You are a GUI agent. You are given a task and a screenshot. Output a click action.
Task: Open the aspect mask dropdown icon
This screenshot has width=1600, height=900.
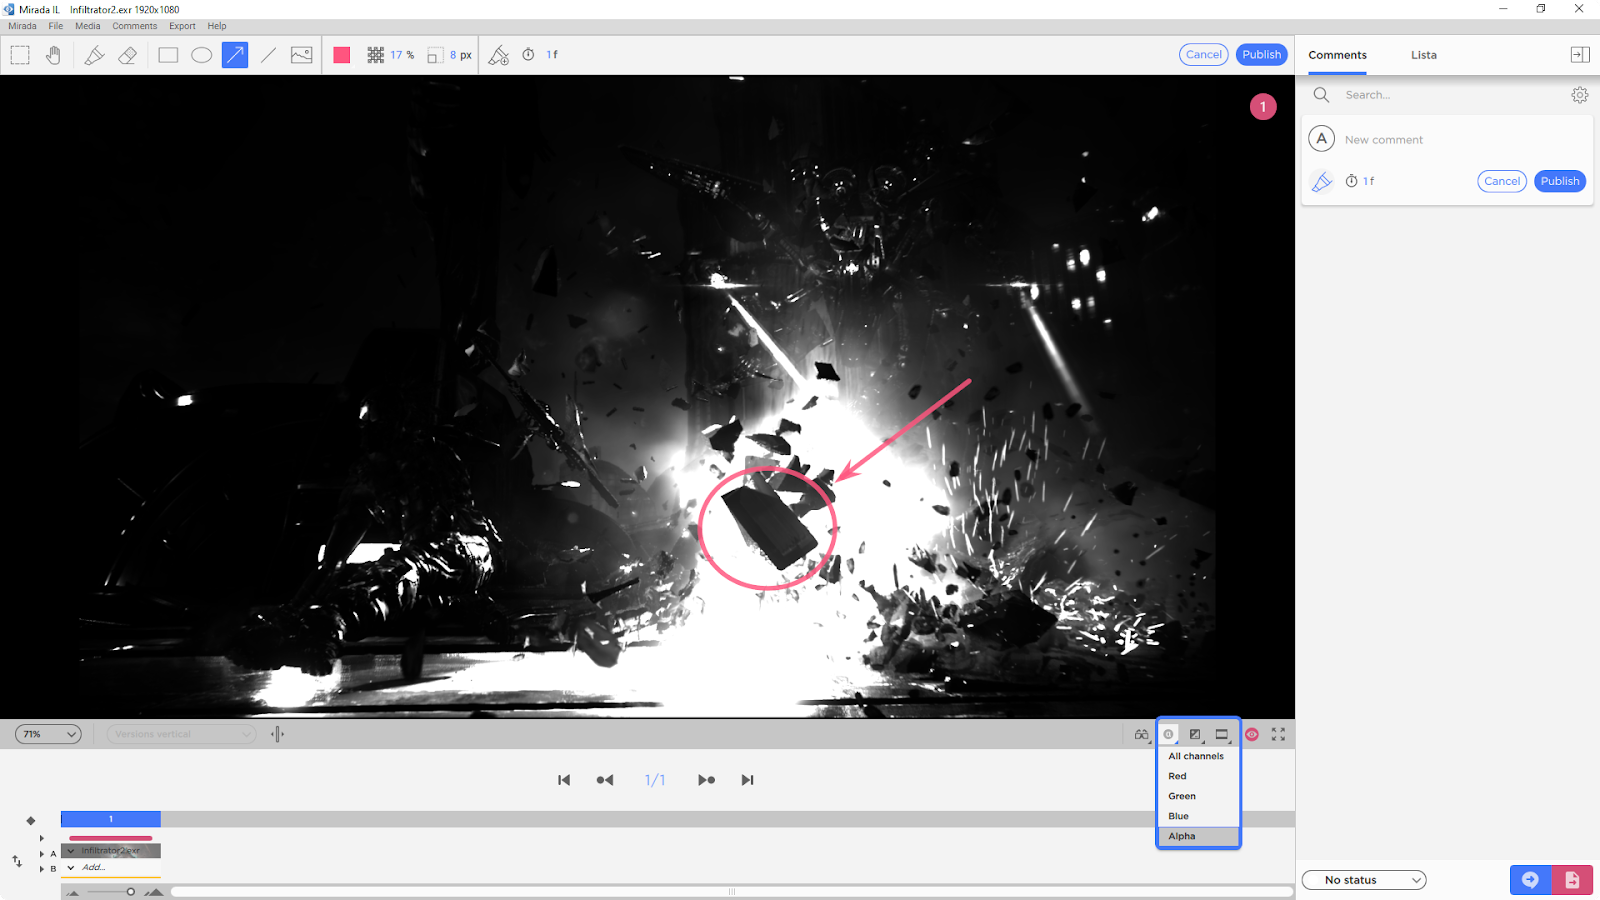point(1222,734)
